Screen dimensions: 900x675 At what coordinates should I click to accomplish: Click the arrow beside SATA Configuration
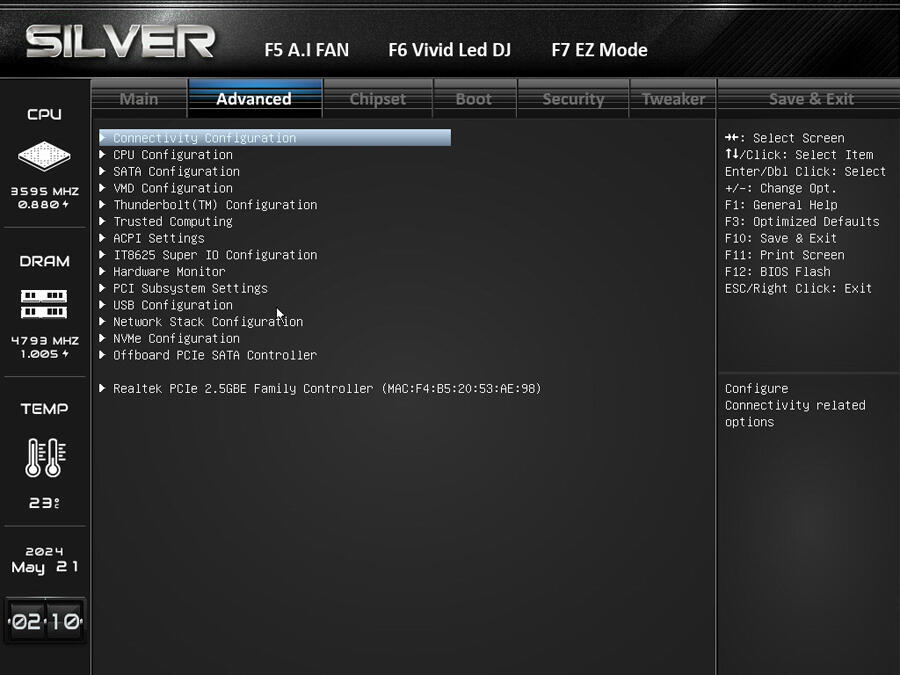(102, 171)
